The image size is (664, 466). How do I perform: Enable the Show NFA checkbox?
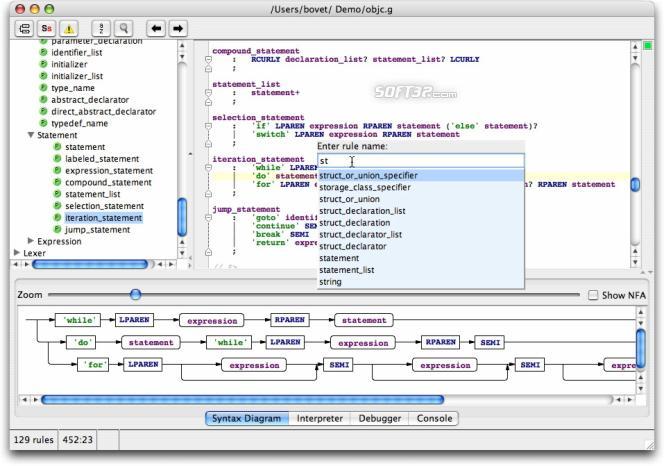(594, 295)
